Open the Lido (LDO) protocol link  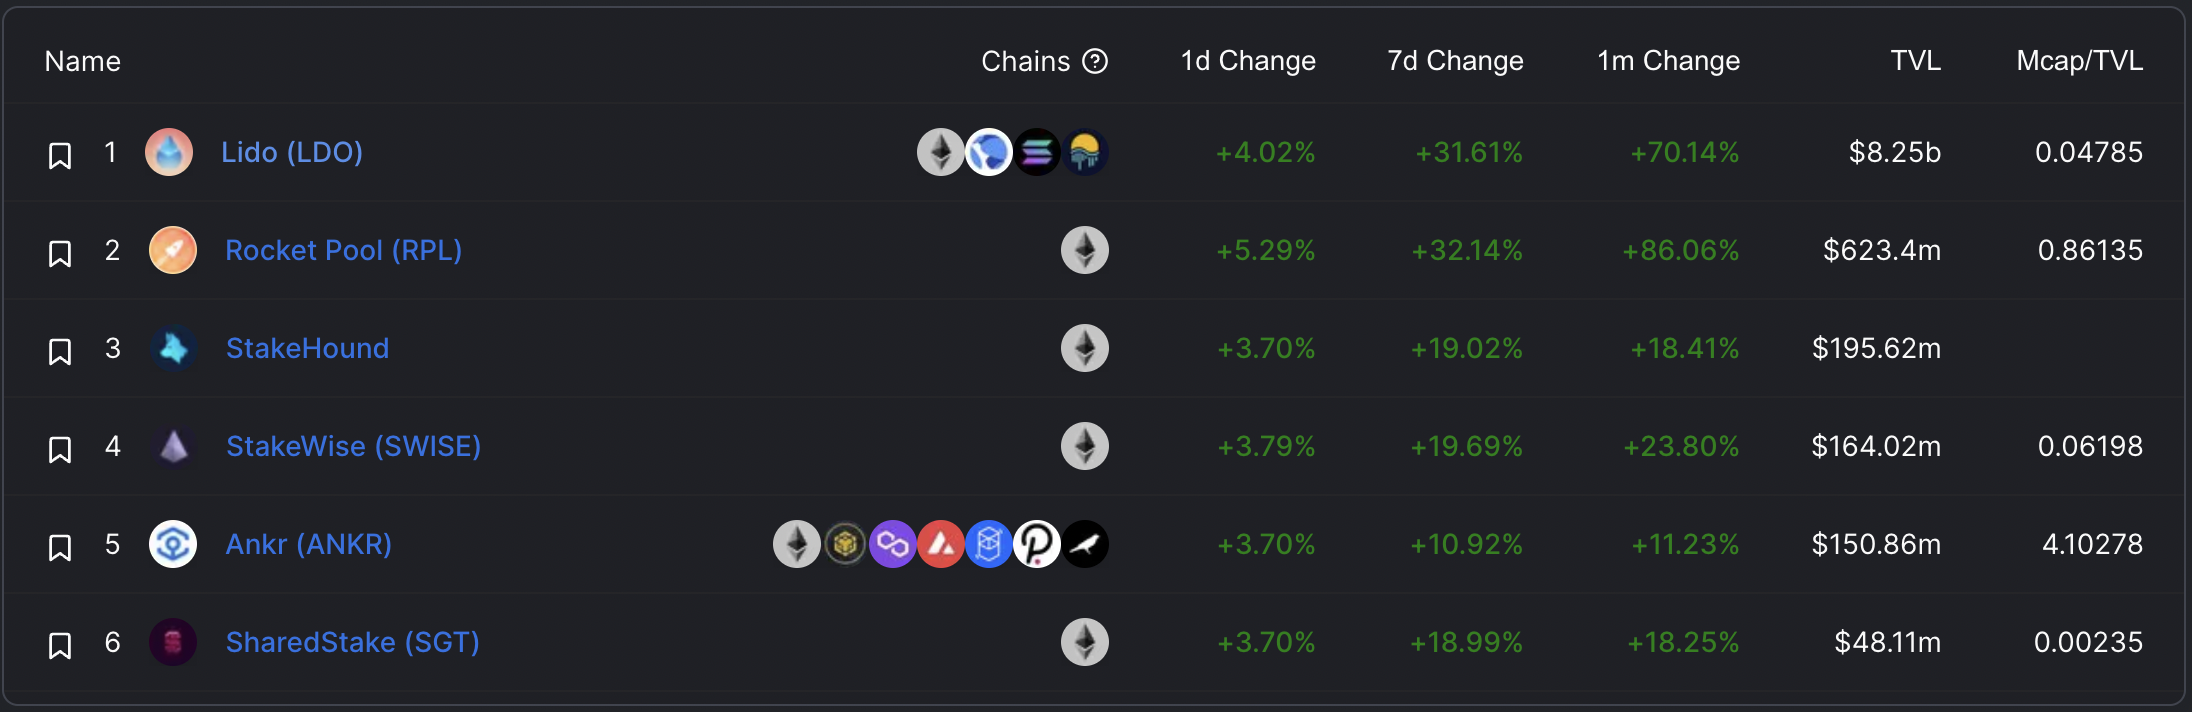[x=292, y=152]
